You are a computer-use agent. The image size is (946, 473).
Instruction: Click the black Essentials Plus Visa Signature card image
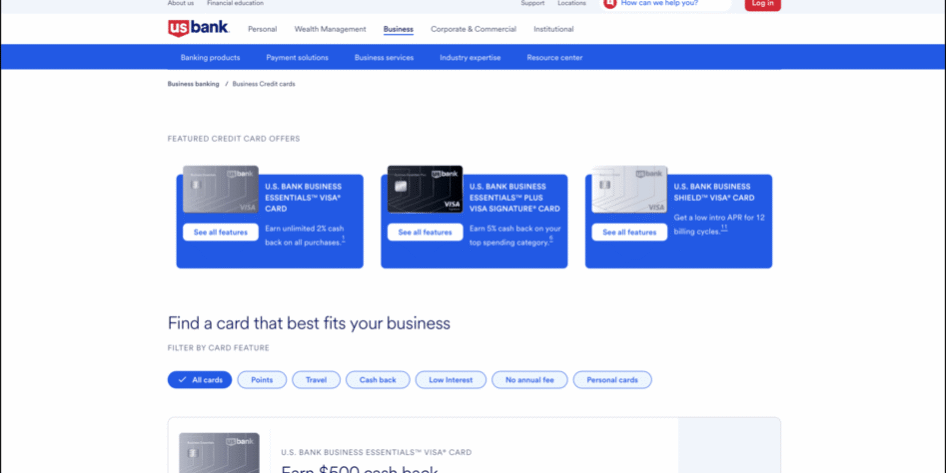425,189
